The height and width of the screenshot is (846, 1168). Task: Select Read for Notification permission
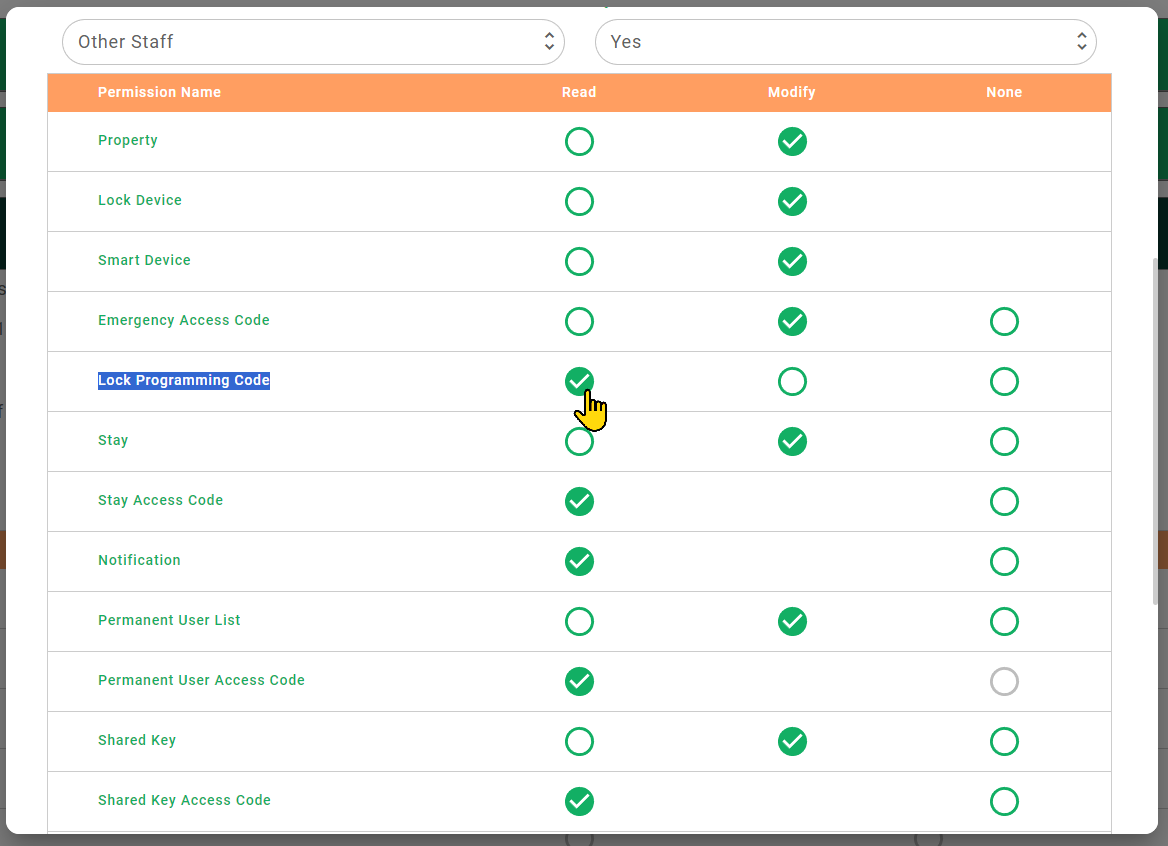click(x=579, y=562)
